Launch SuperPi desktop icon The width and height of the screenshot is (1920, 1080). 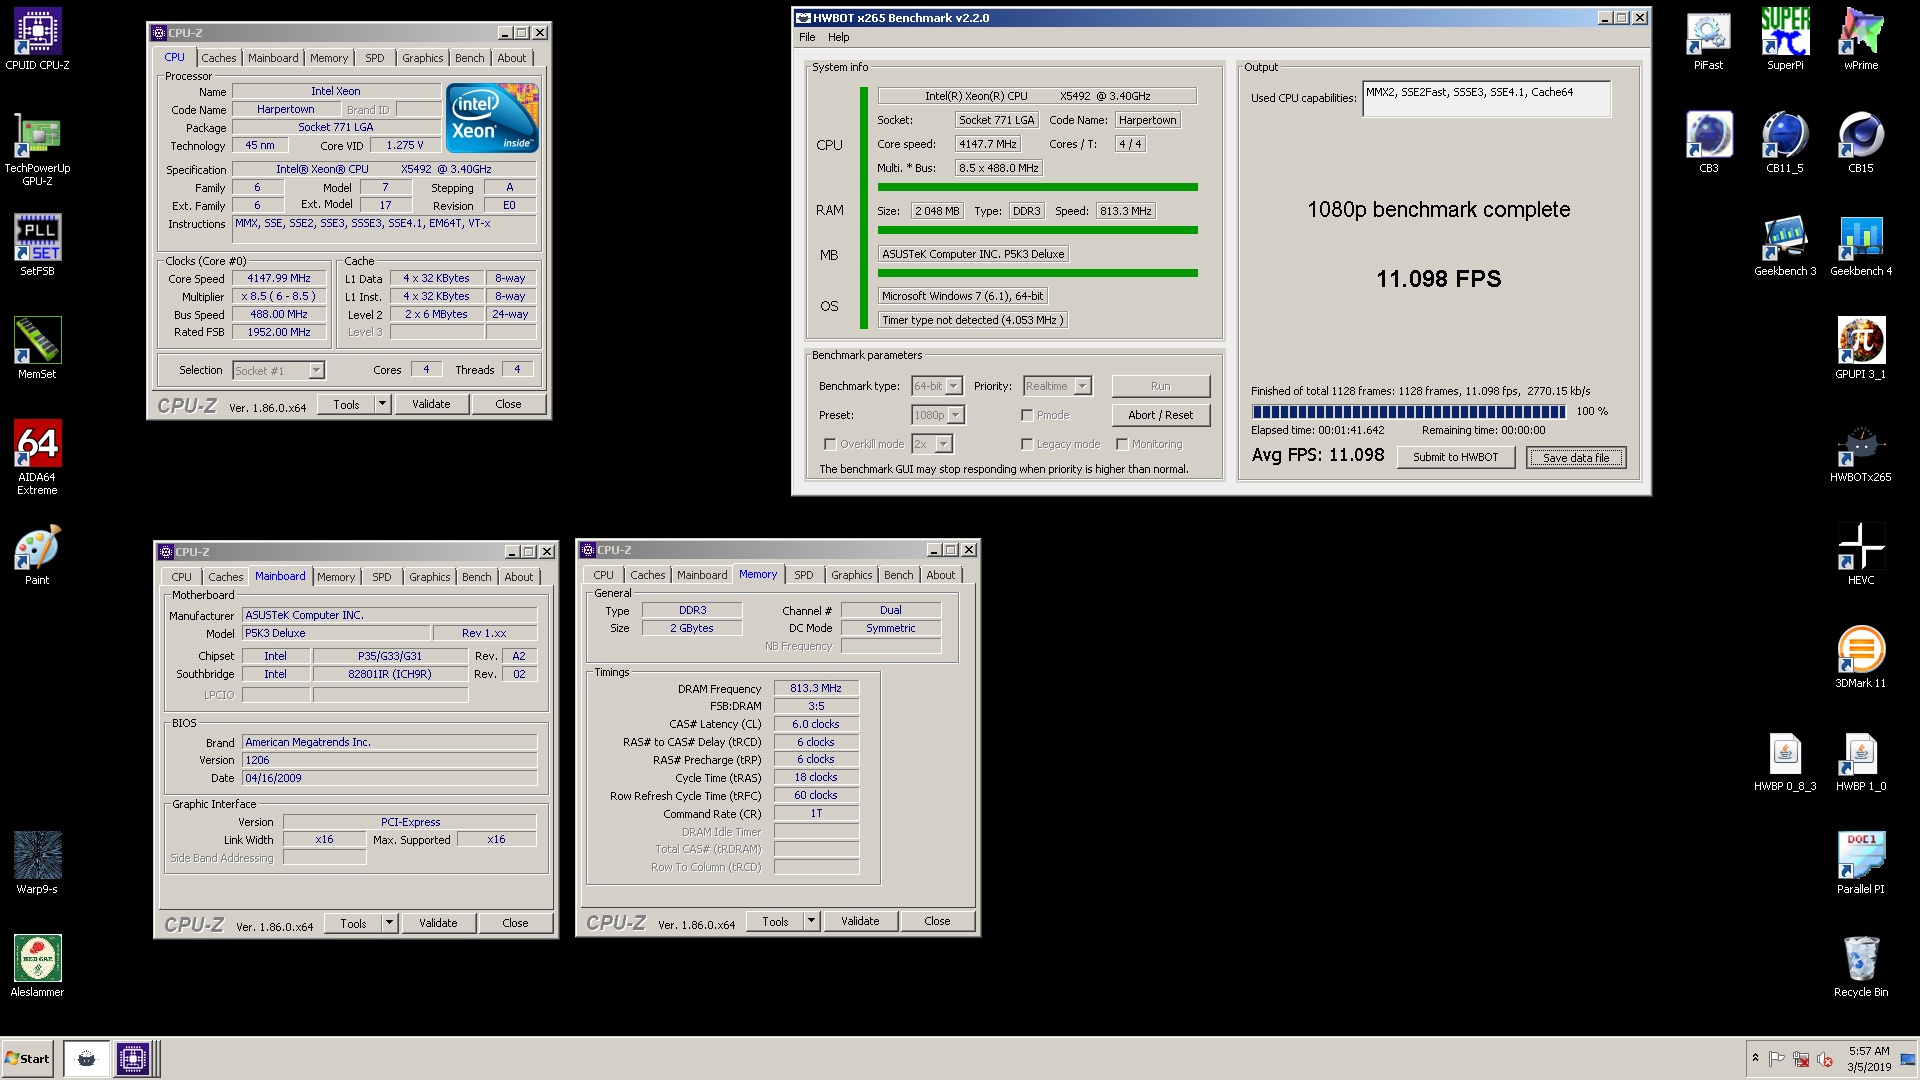click(x=1785, y=40)
